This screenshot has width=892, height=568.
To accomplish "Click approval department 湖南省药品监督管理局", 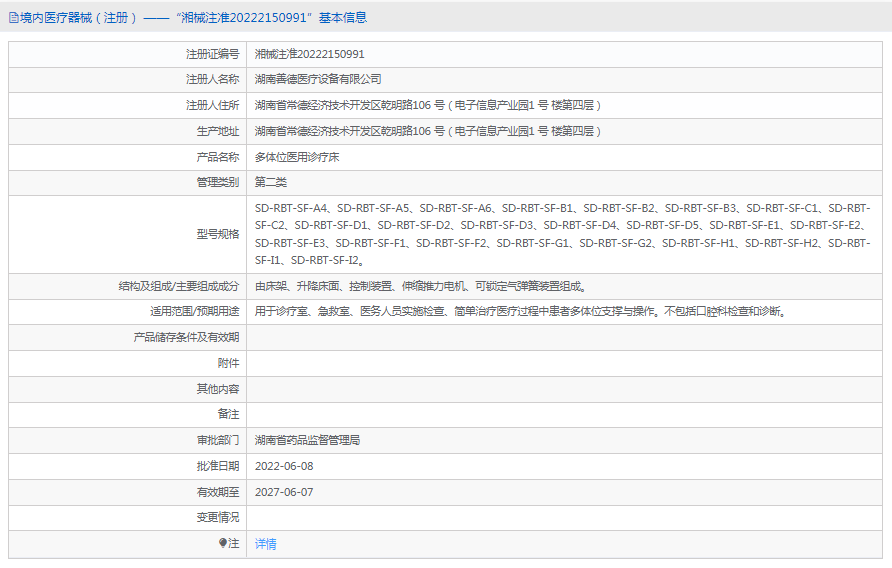I will pyautogui.click(x=307, y=440).
